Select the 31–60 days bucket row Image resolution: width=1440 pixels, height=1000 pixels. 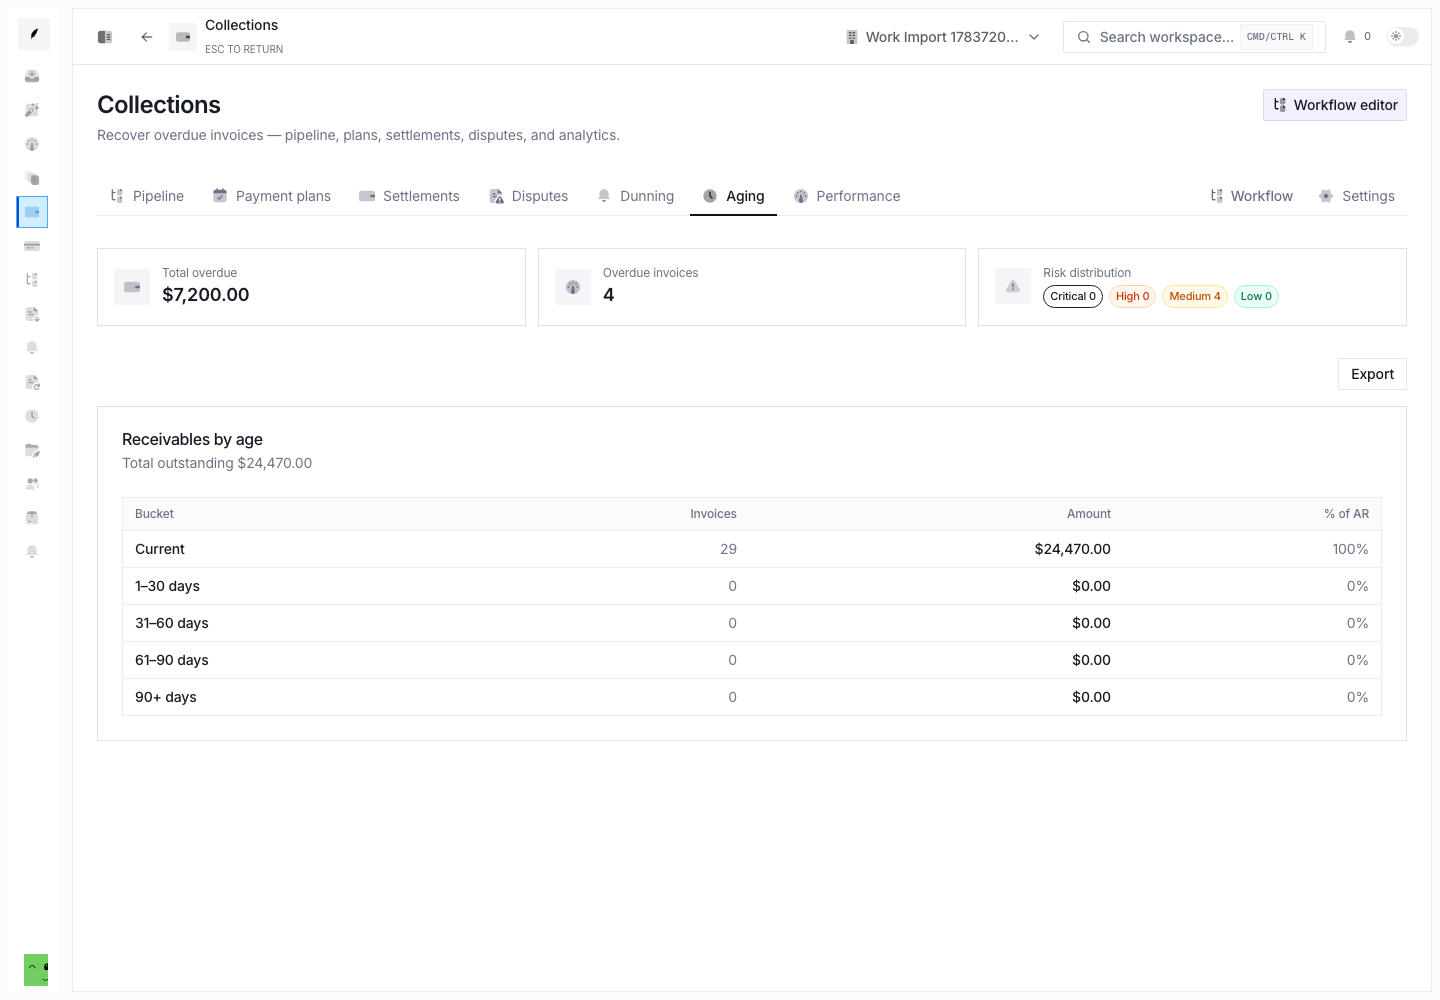coord(752,623)
